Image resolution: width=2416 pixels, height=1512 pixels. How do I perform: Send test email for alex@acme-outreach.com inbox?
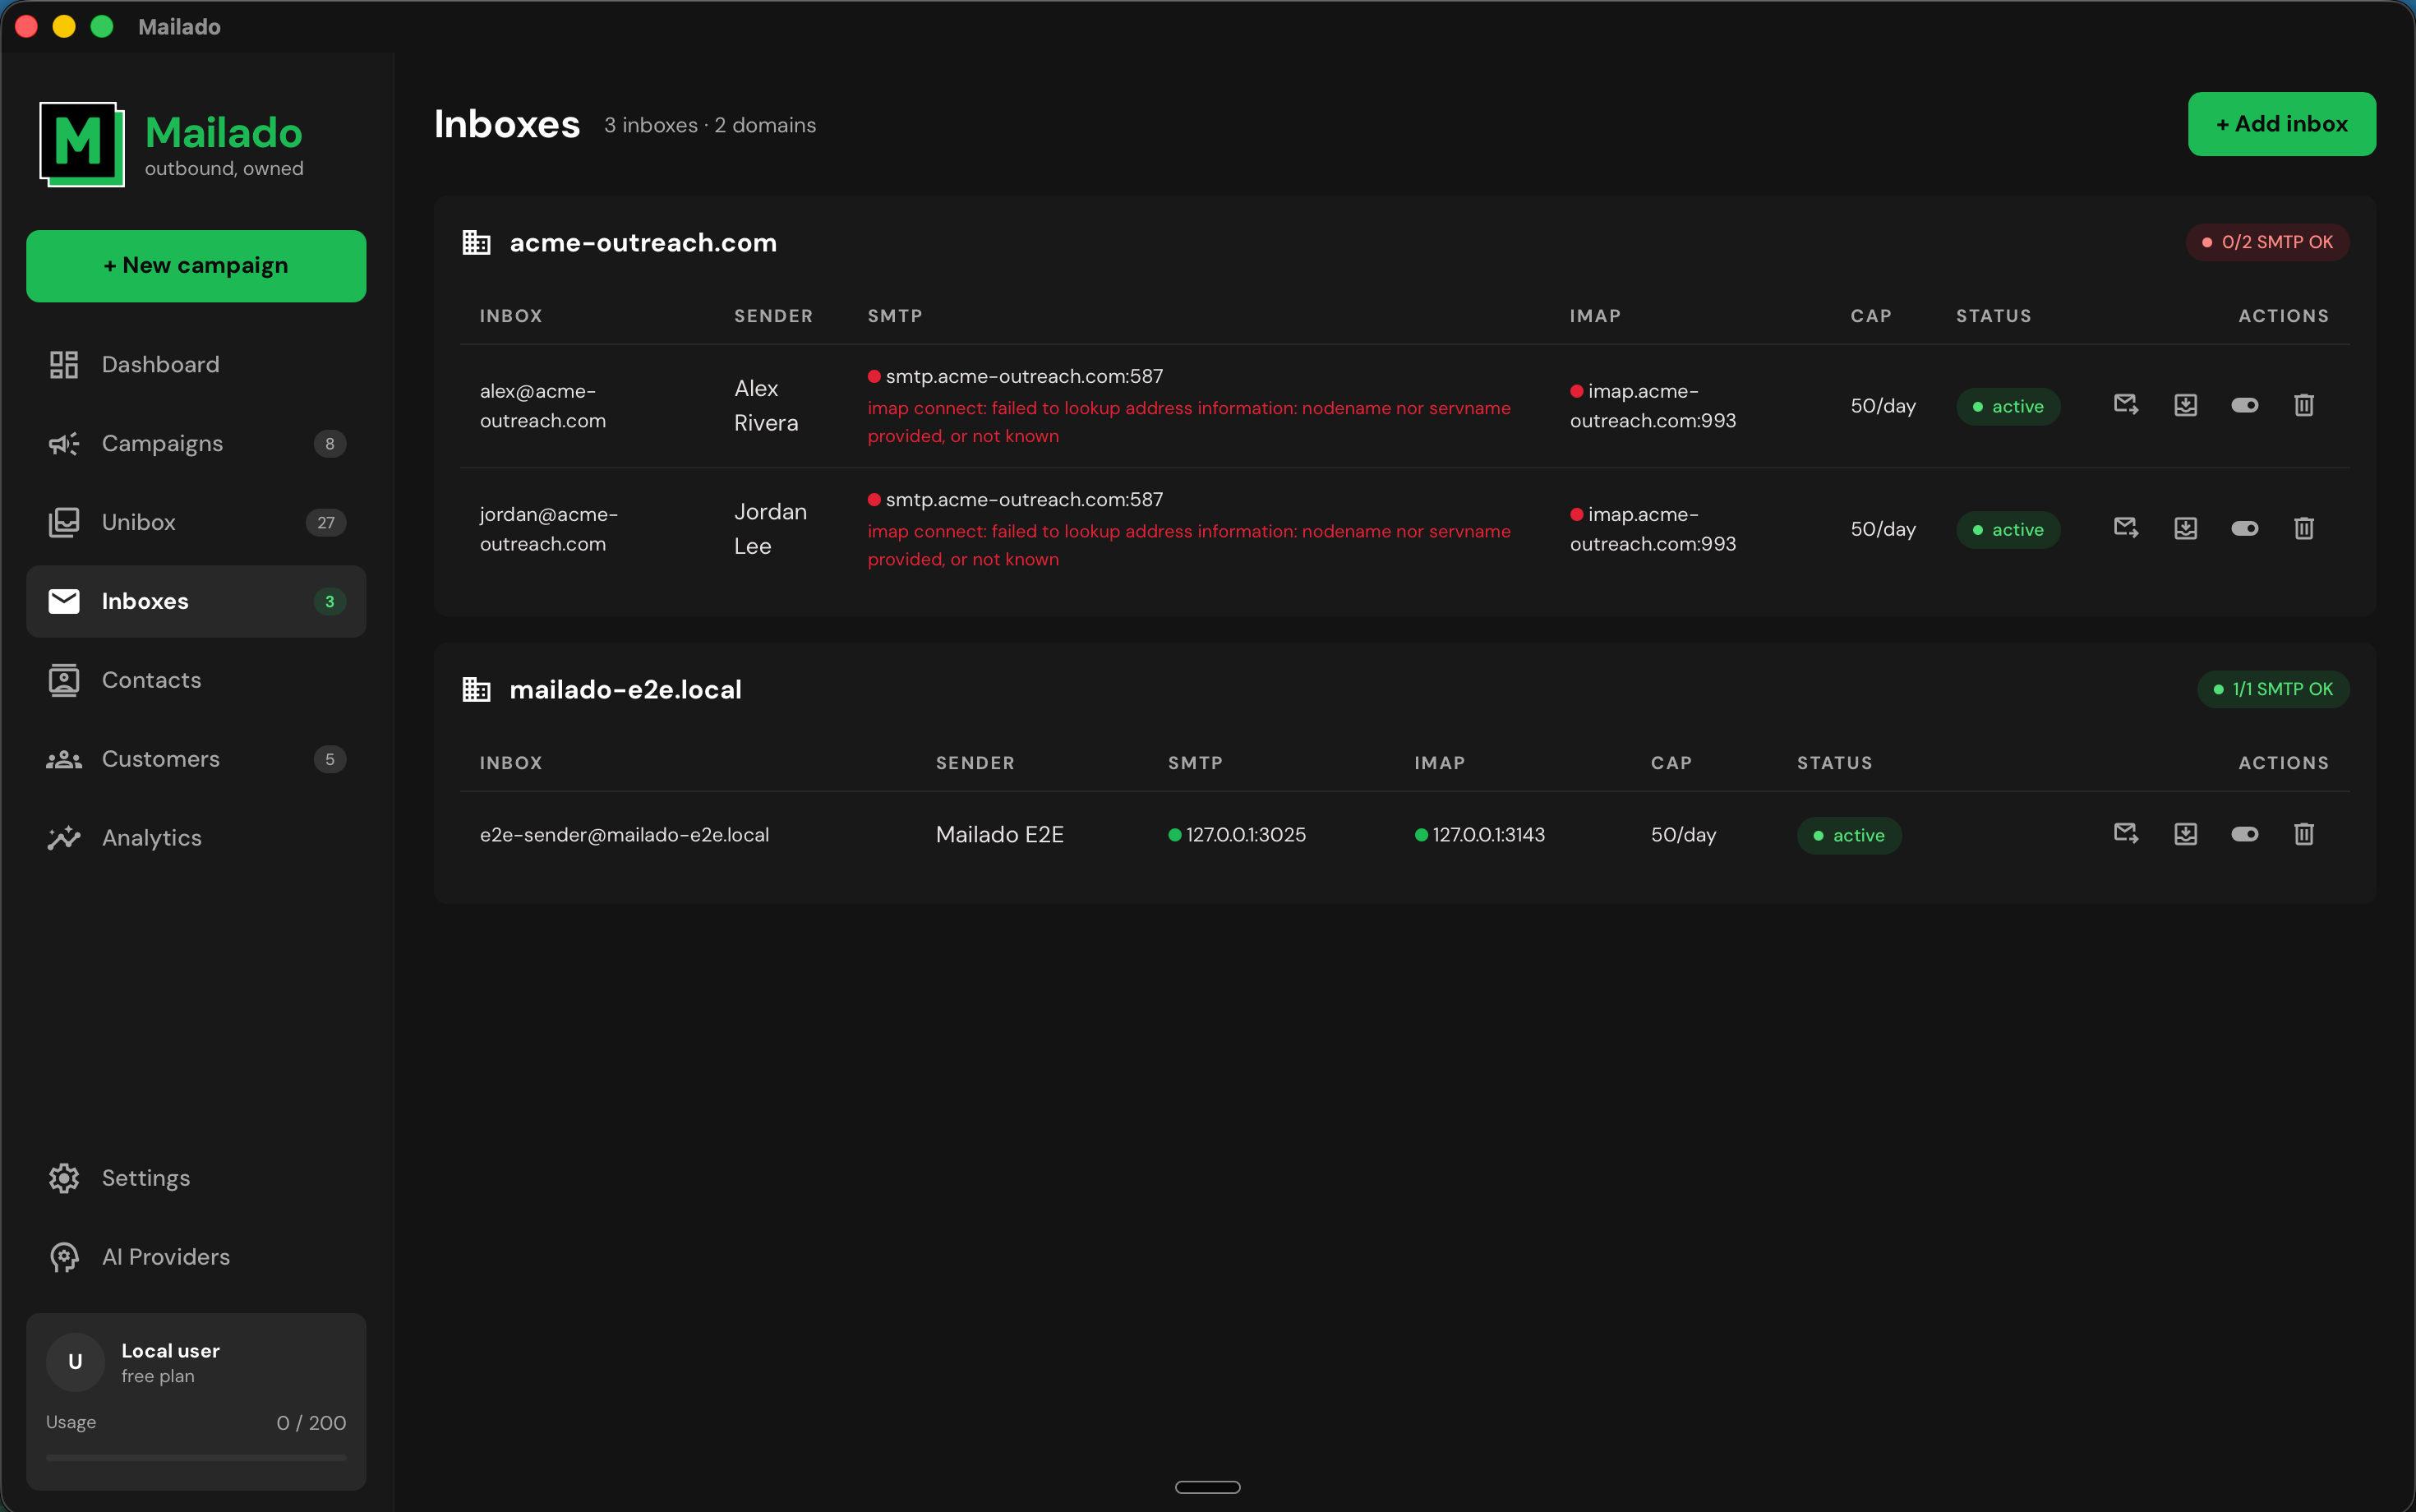(x=2126, y=405)
